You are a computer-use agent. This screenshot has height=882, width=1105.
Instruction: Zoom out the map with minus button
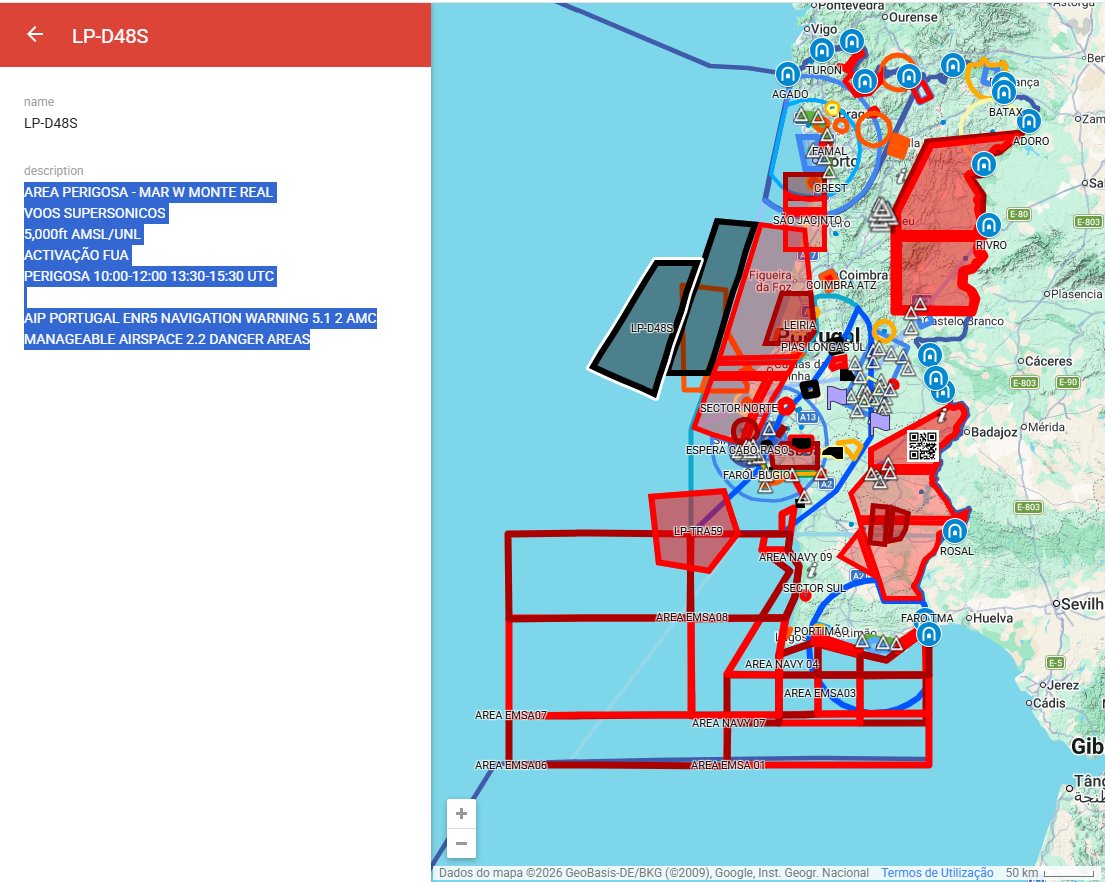[462, 843]
